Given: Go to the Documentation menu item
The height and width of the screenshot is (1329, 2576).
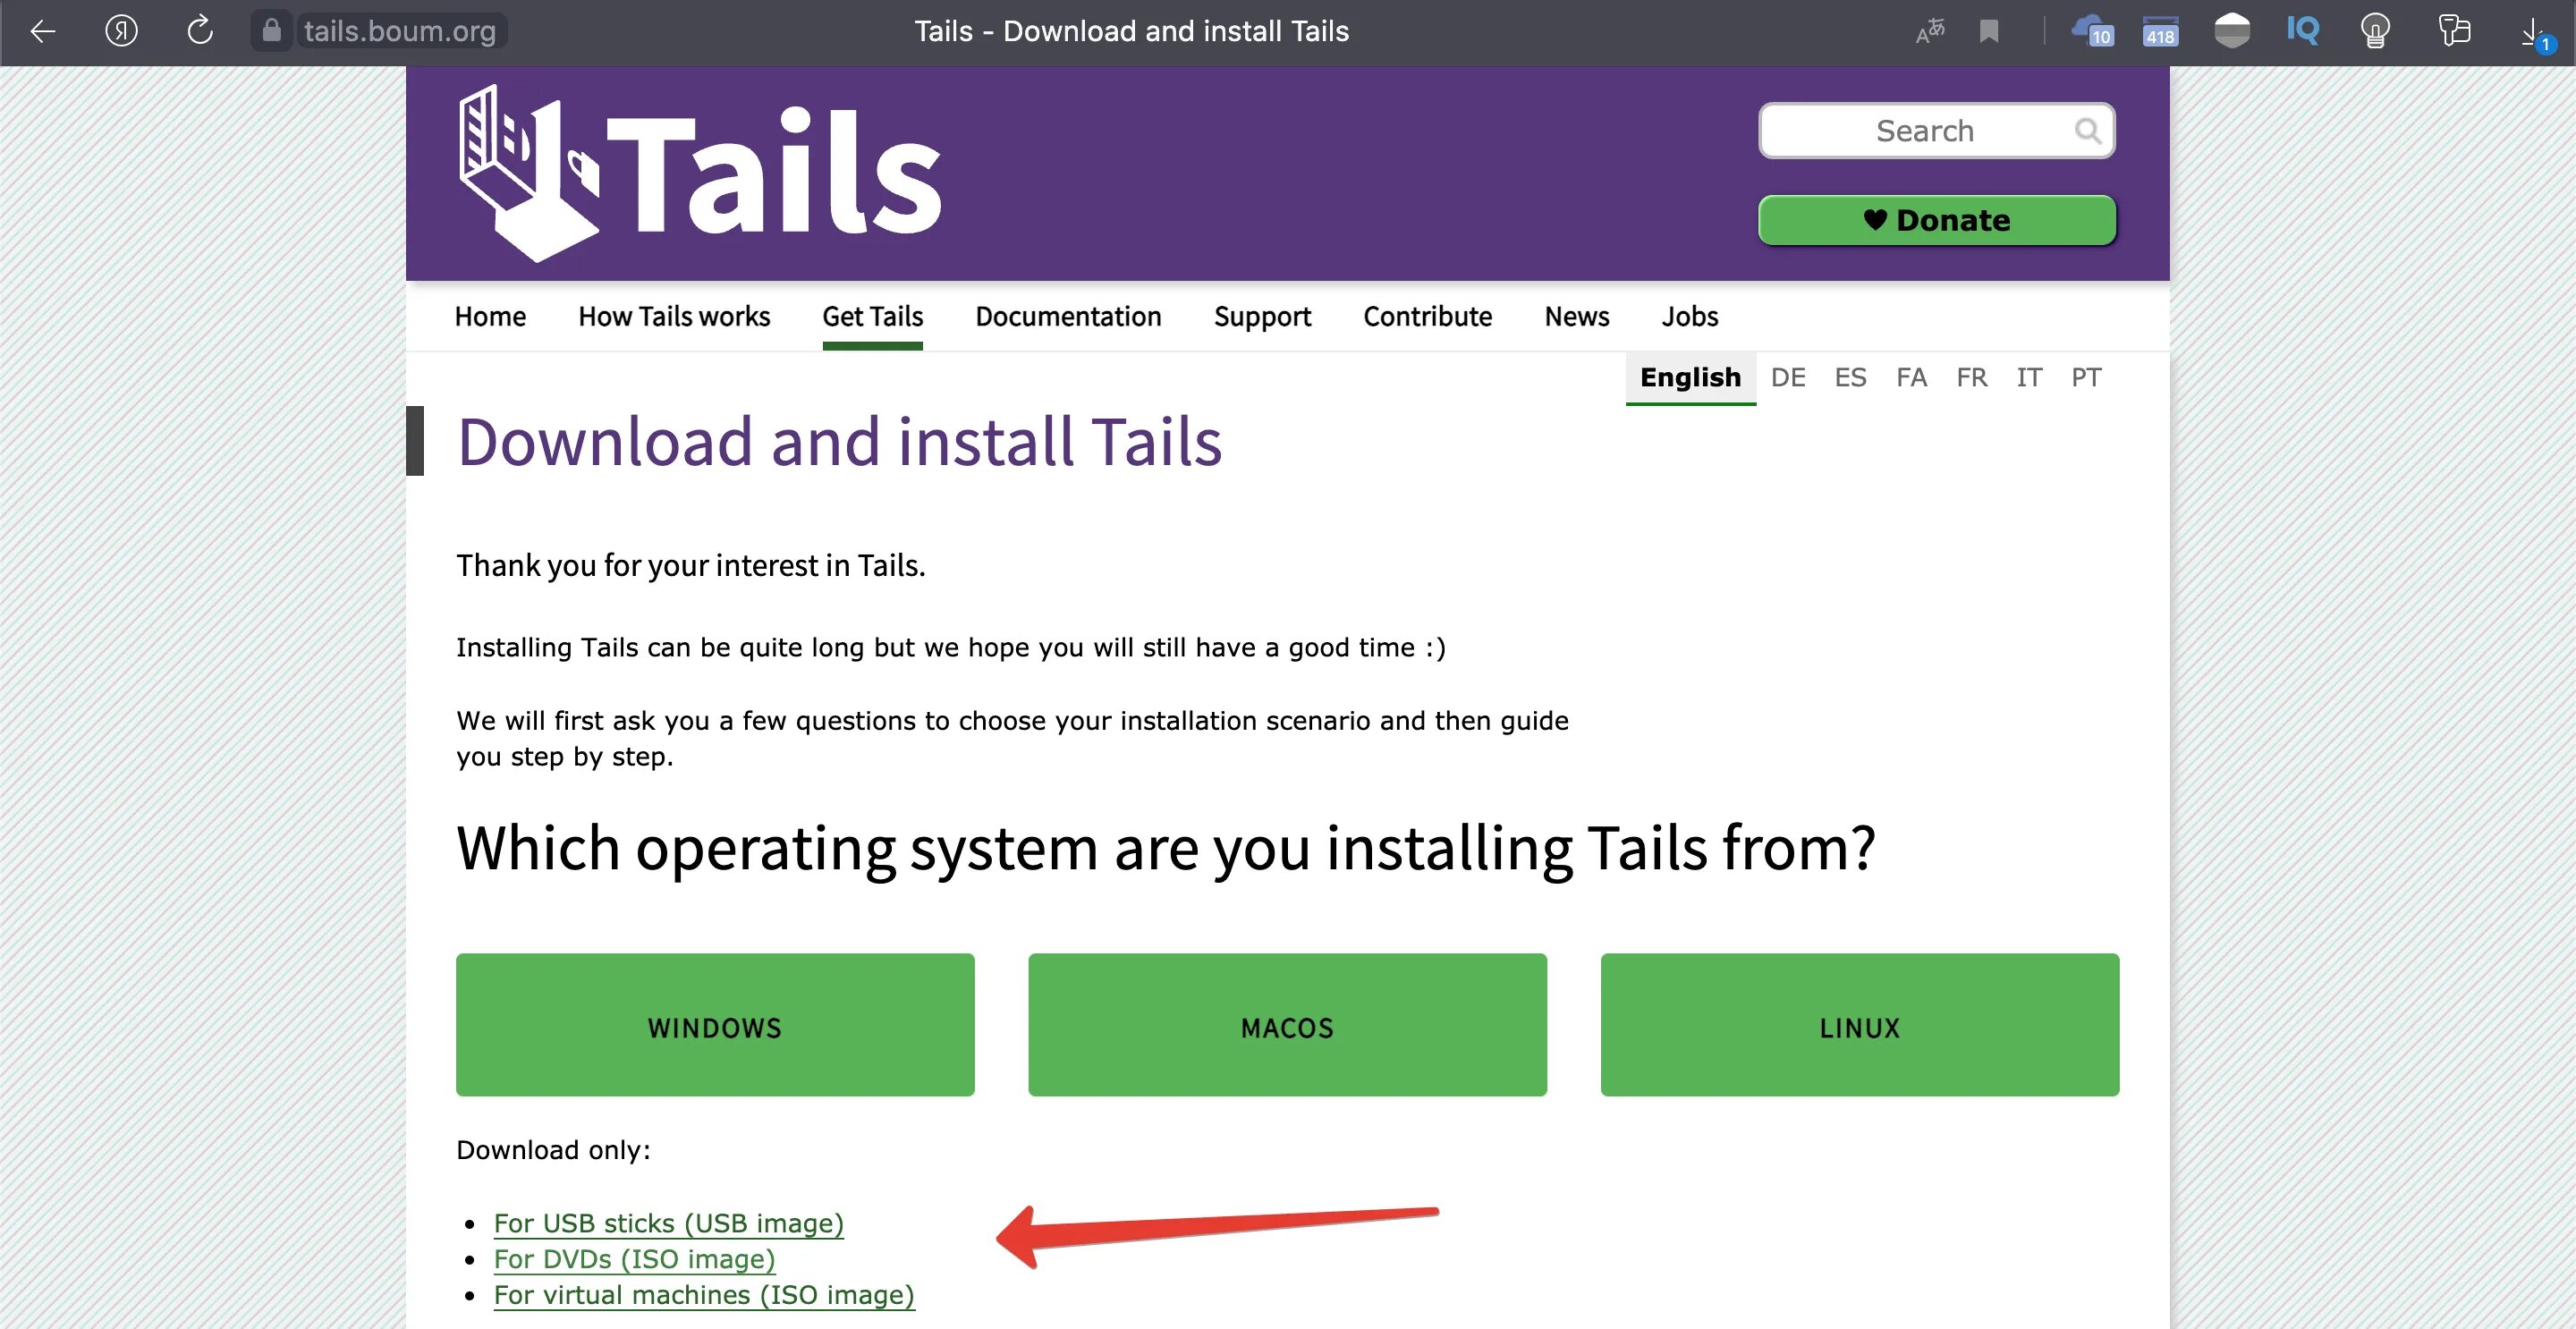Looking at the screenshot, I should tap(1068, 316).
